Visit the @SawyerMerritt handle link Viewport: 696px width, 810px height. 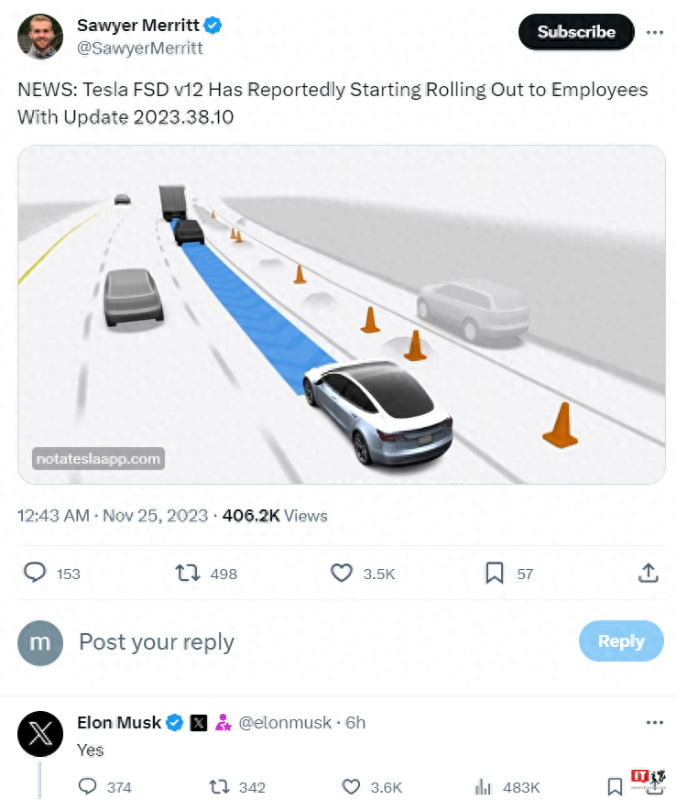coord(139,47)
